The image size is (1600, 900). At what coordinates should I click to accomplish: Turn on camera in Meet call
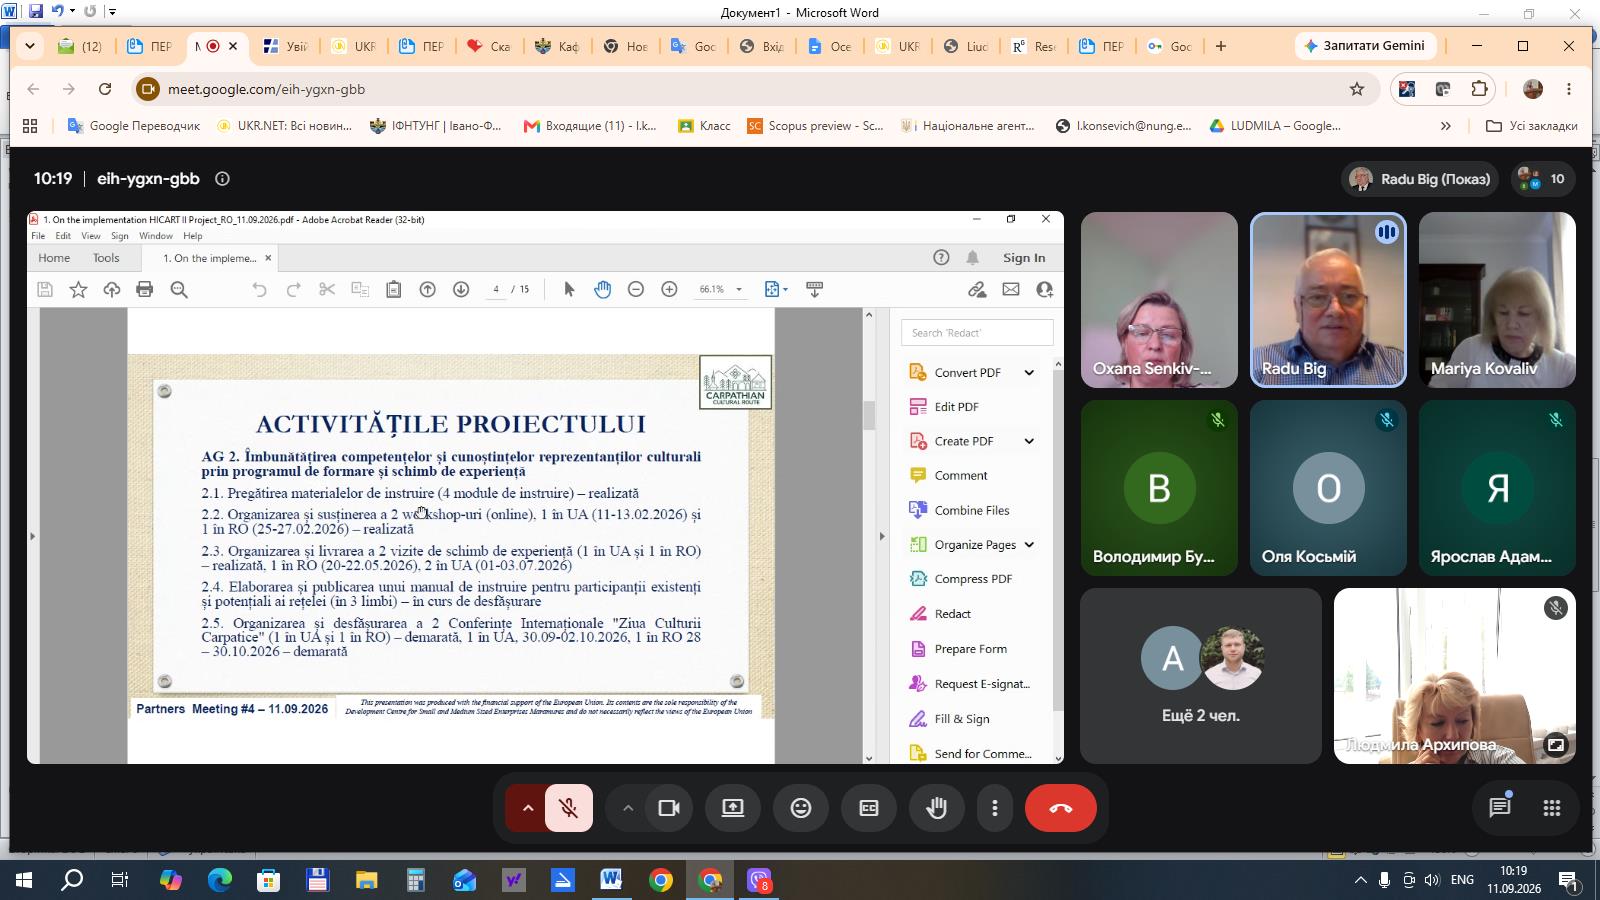pyautogui.click(x=669, y=808)
